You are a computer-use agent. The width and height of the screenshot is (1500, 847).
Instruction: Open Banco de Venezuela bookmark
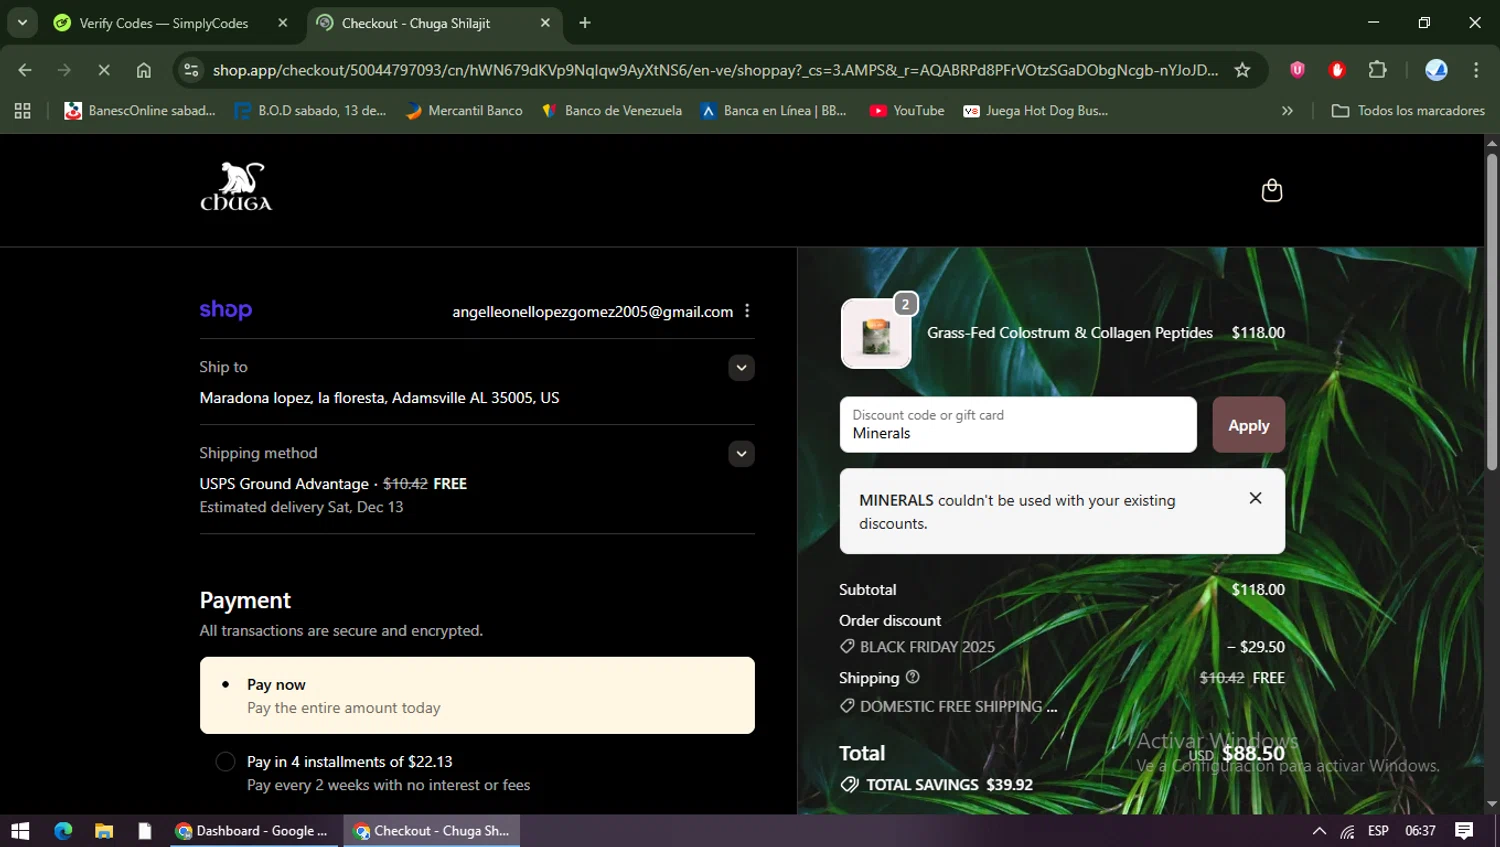pos(611,111)
